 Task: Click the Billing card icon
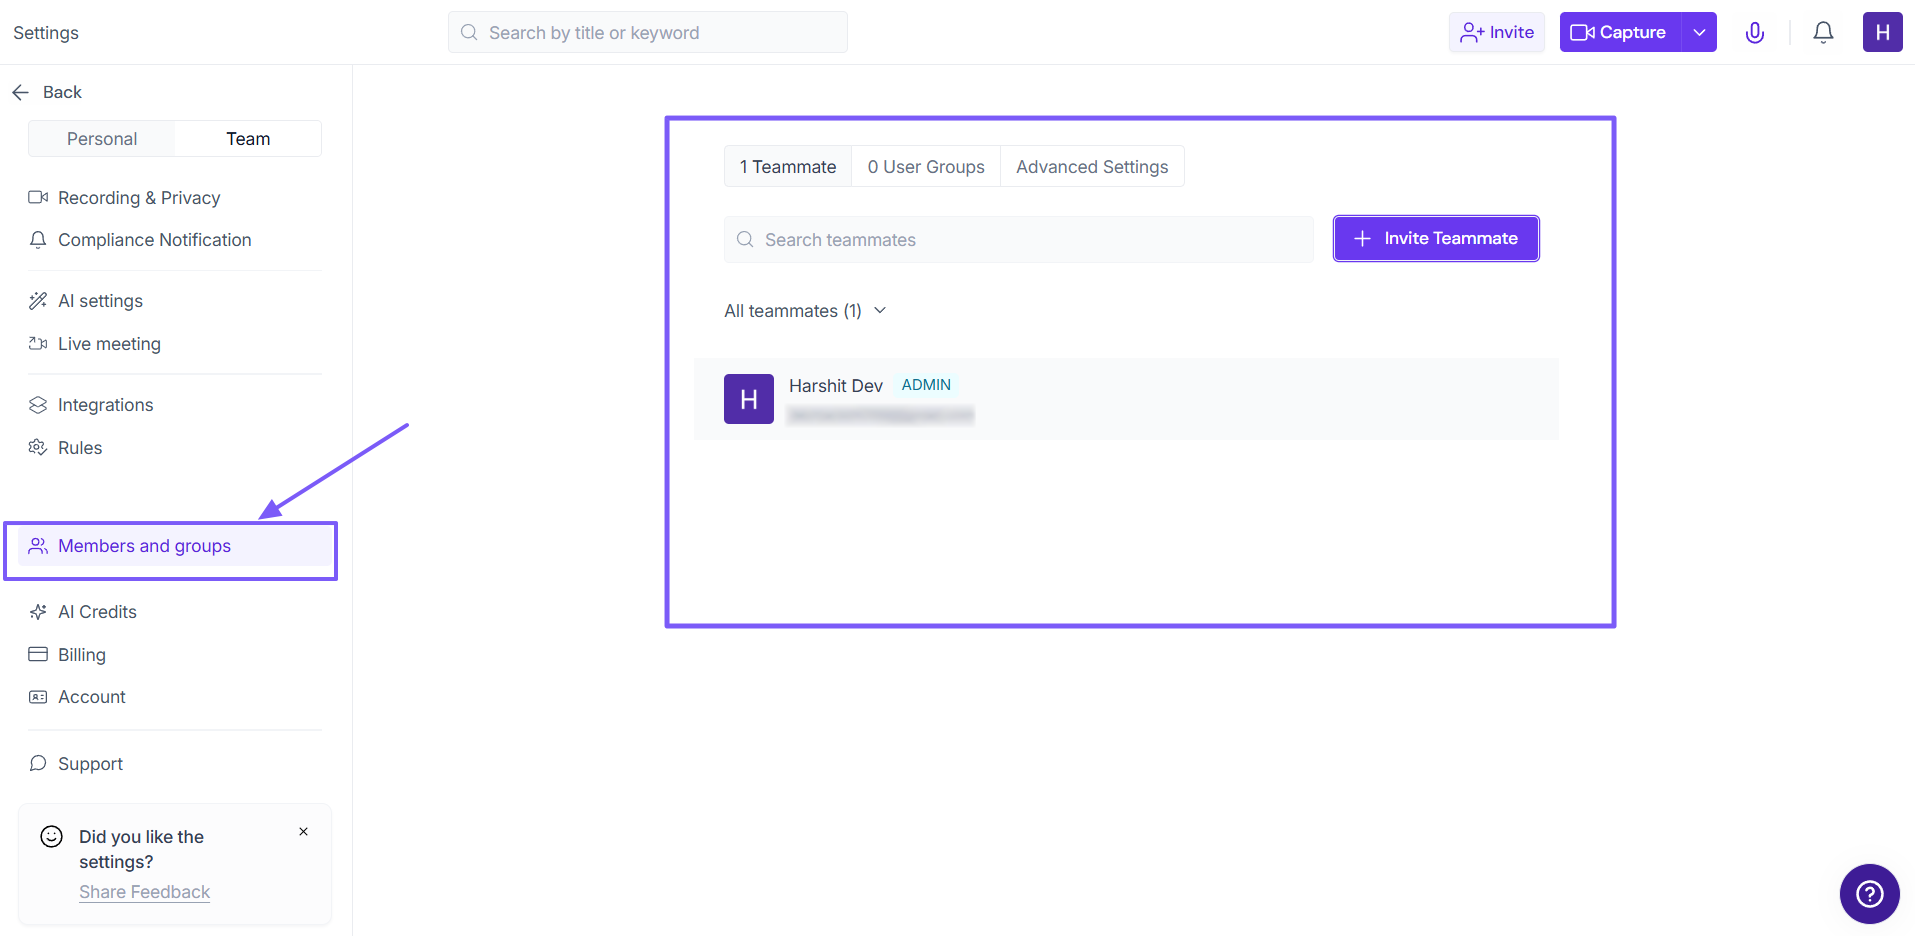click(x=38, y=654)
